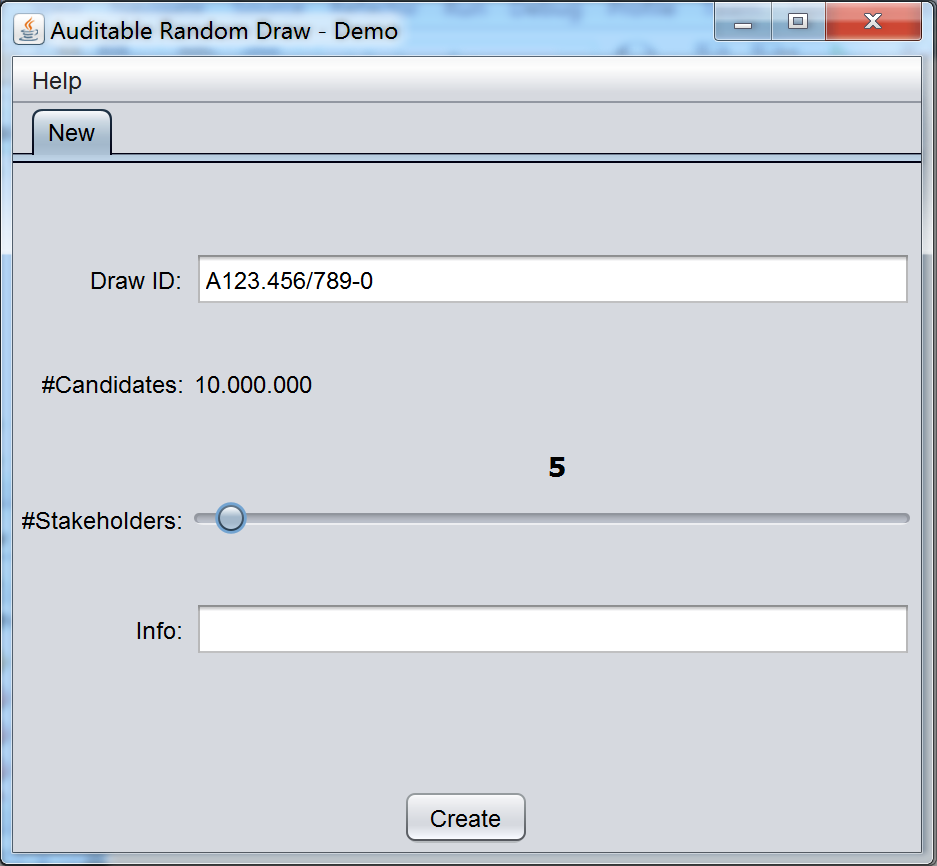Click the #Candidates value 10.000.000
The width and height of the screenshot is (937, 866).
[x=253, y=385]
